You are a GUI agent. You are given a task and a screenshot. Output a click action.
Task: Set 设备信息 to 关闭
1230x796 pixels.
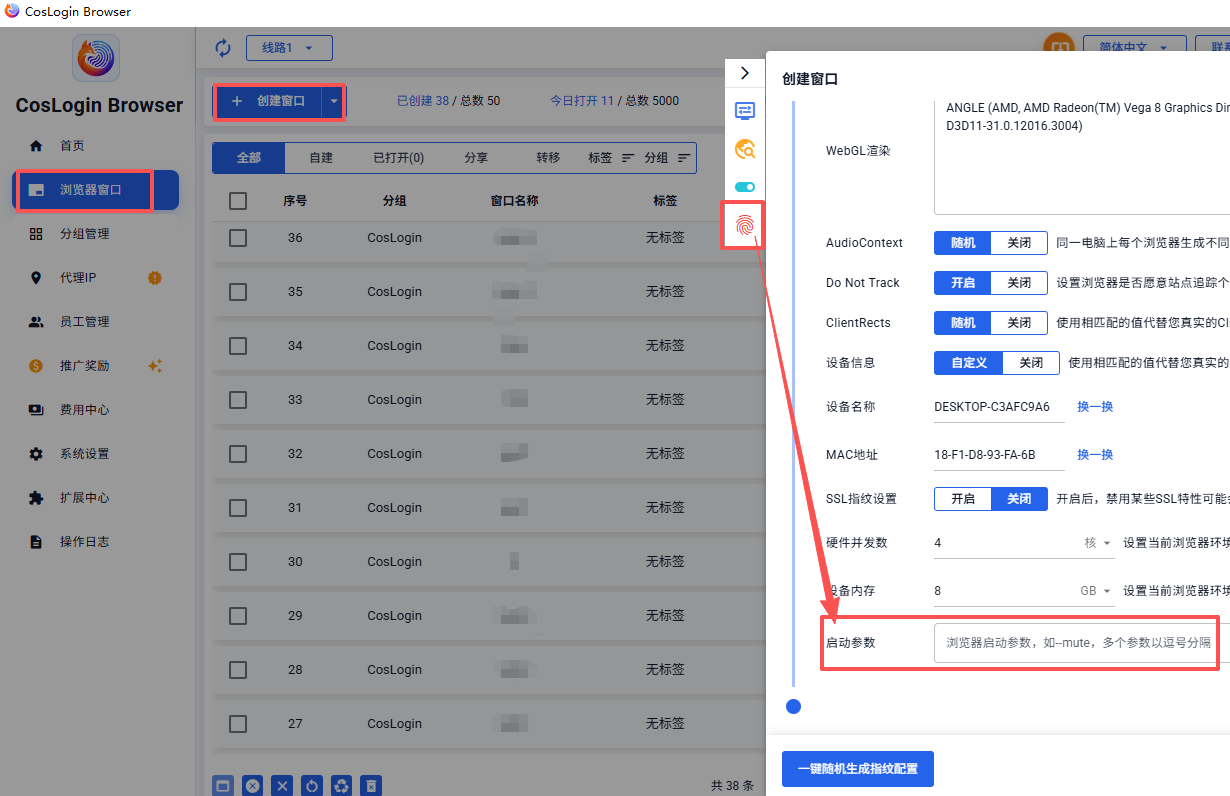pos(1031,363)
